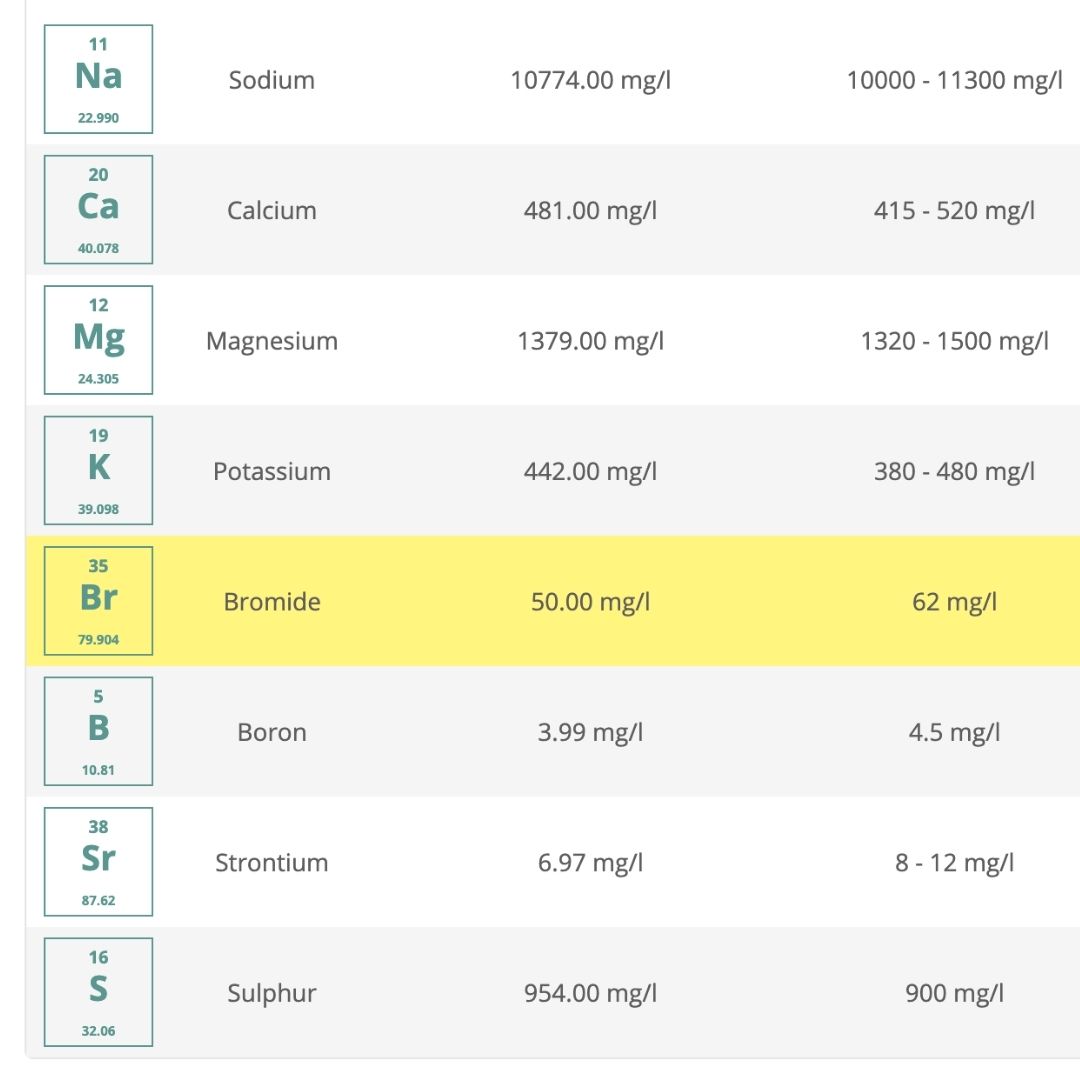Select Strontium's 8 - 12 mg/l range

pos(954,863)
